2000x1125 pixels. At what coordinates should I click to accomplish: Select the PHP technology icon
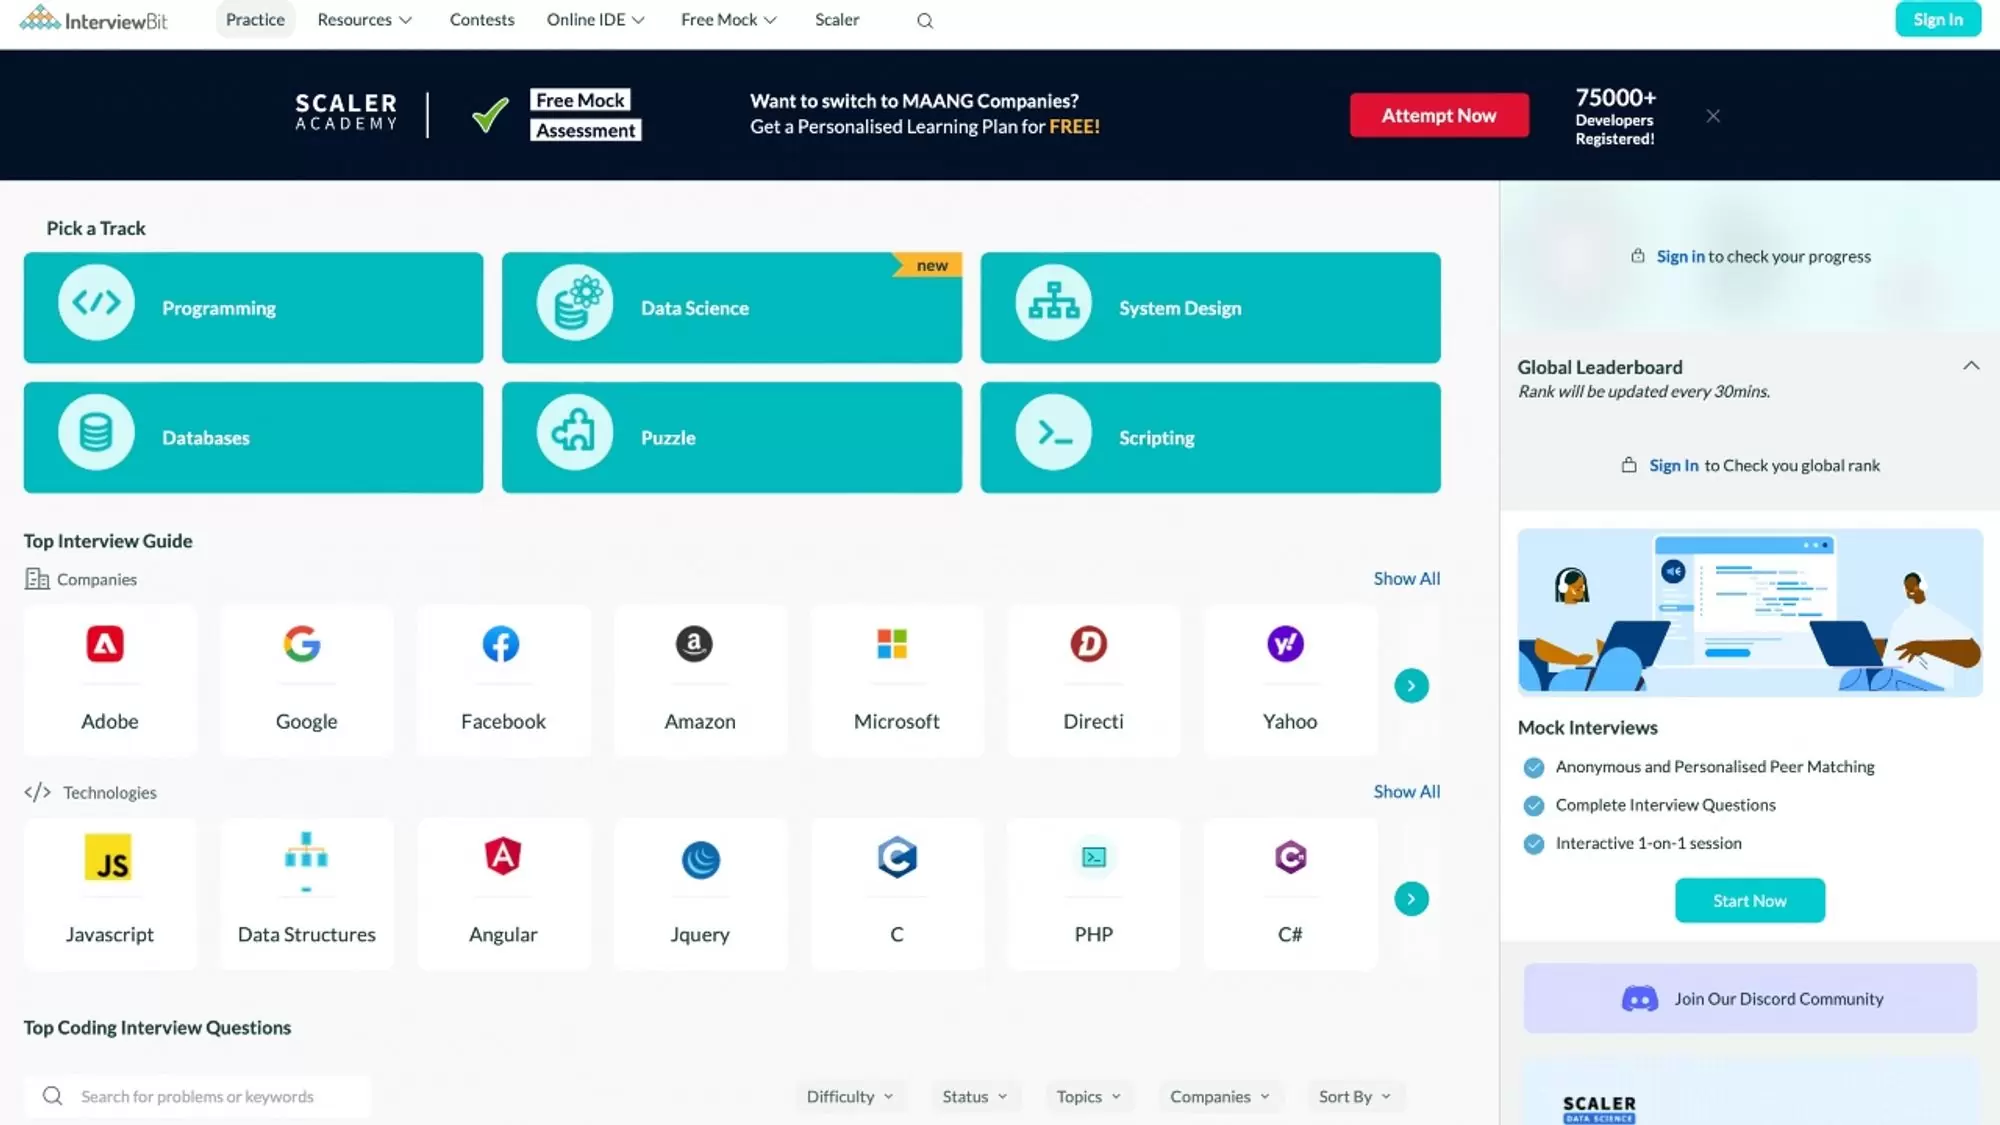[1094, 857]
